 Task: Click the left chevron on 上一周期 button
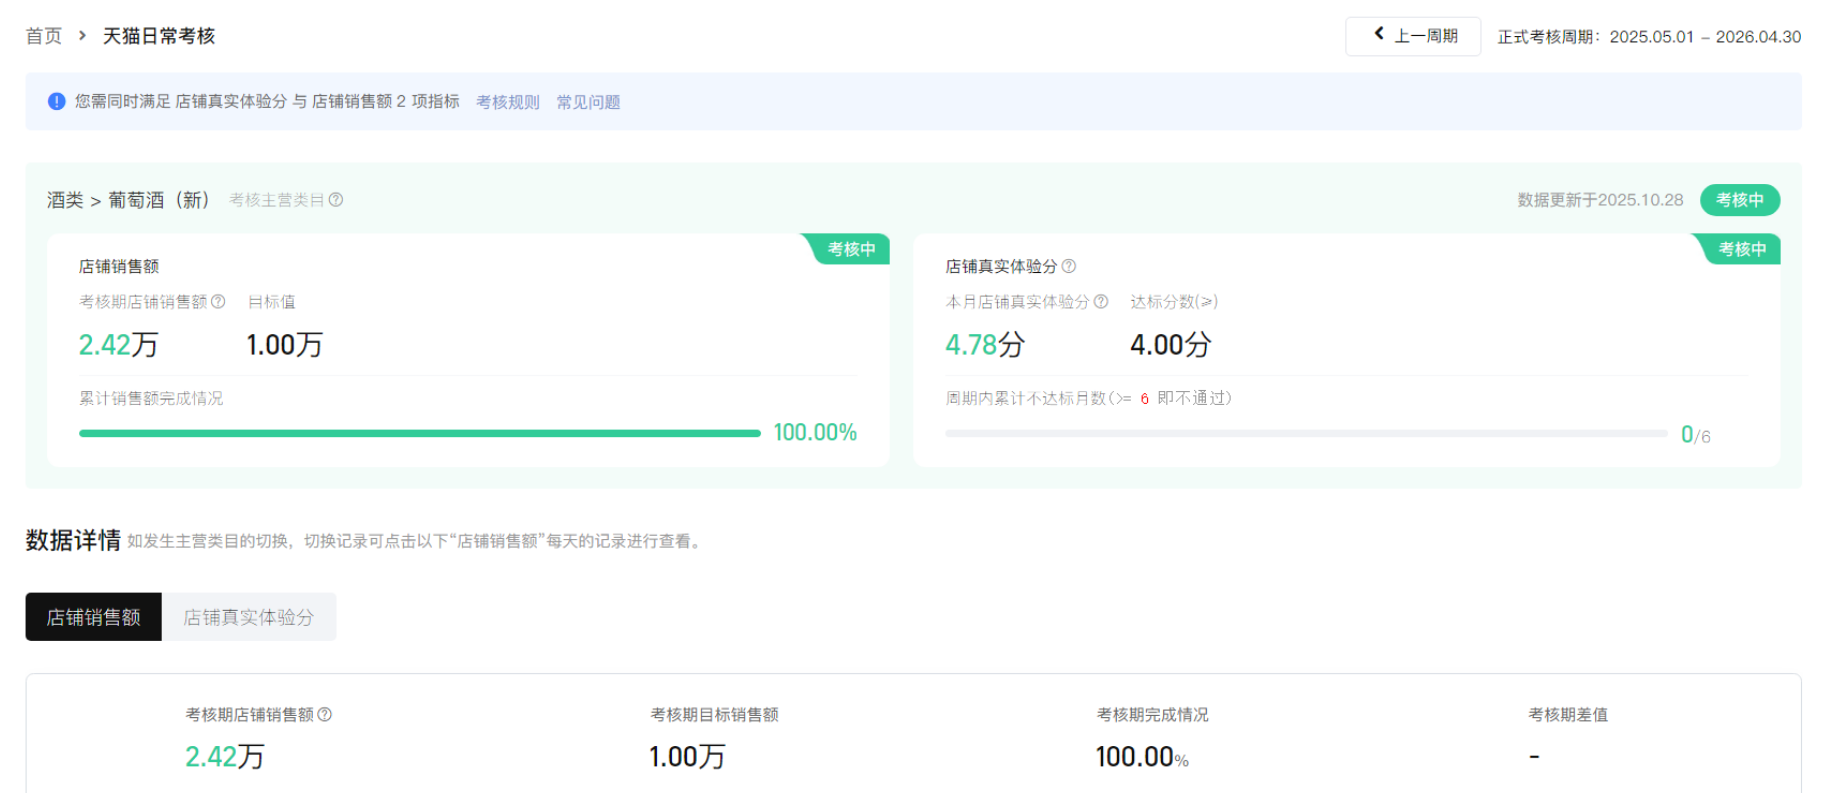pos(1379,34)
